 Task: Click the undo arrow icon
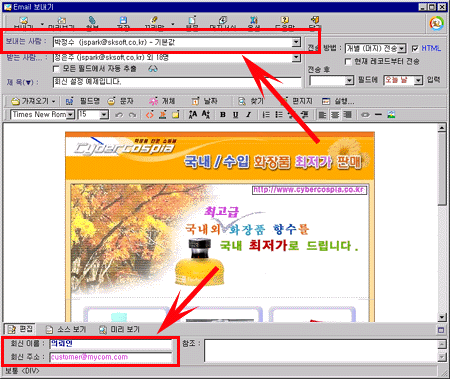pyautogui.click(x=119, y=115)
